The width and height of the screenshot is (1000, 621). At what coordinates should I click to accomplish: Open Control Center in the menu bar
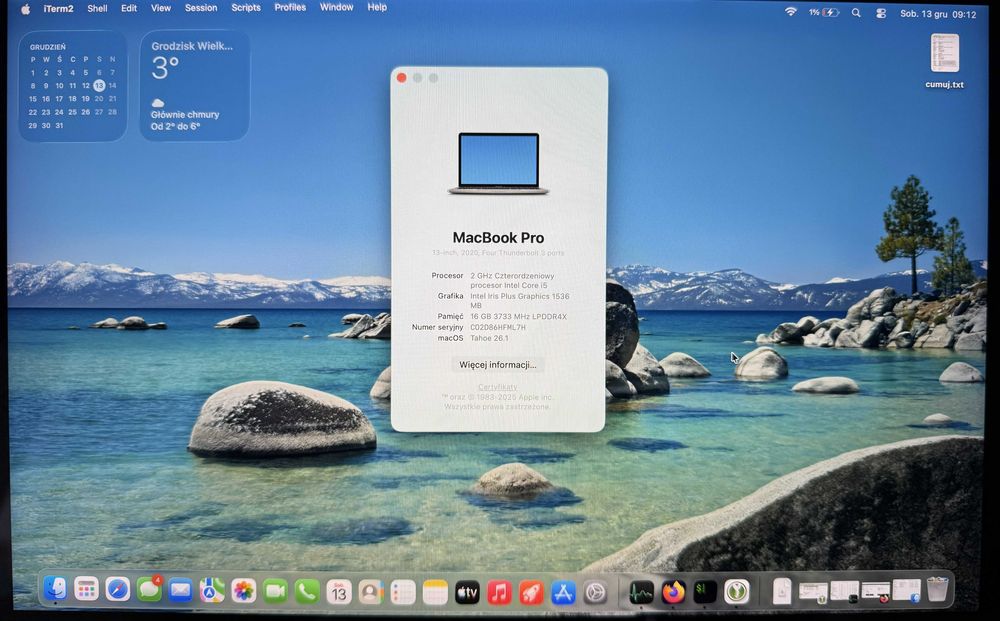pyautogui.click(x=881, y=13)
